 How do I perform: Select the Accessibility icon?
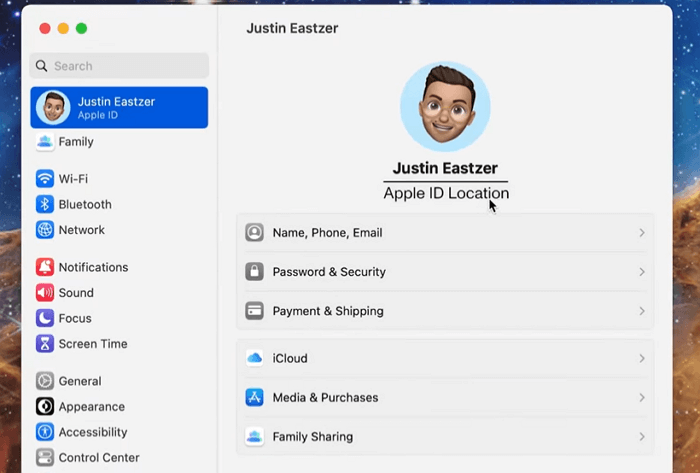point(45,432)
